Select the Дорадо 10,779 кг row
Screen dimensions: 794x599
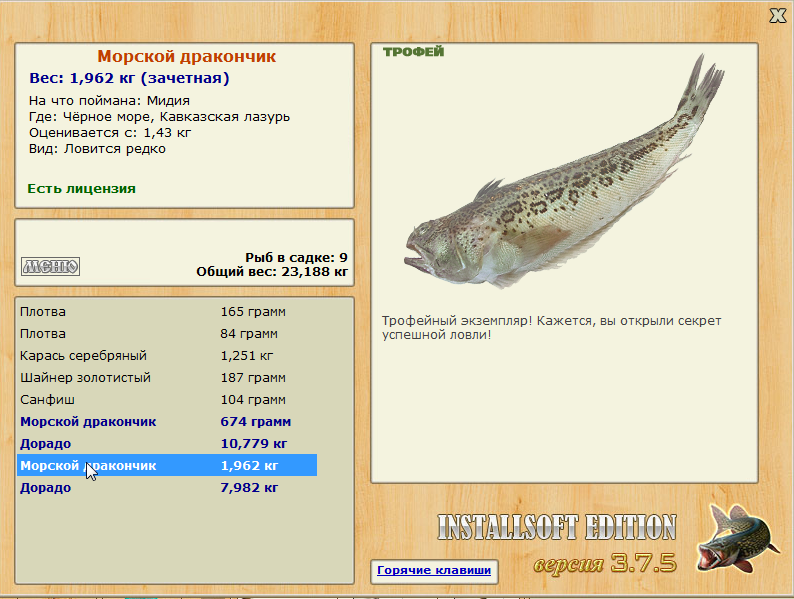(167, 444)
